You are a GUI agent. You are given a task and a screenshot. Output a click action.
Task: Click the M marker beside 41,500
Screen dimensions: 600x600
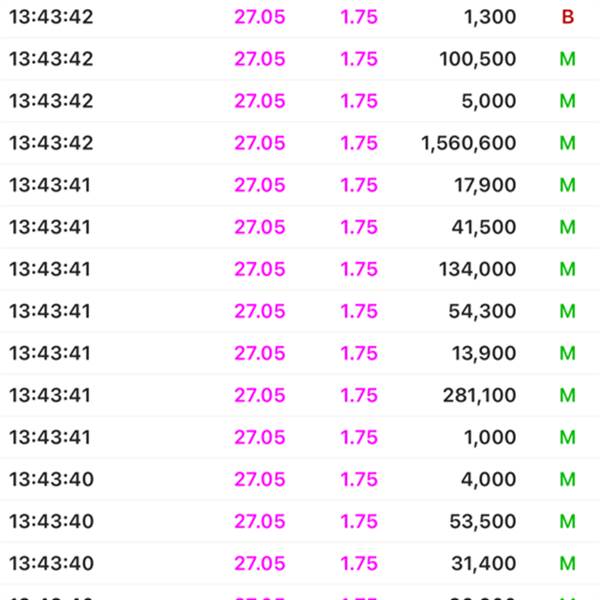(x=567, y=227)
